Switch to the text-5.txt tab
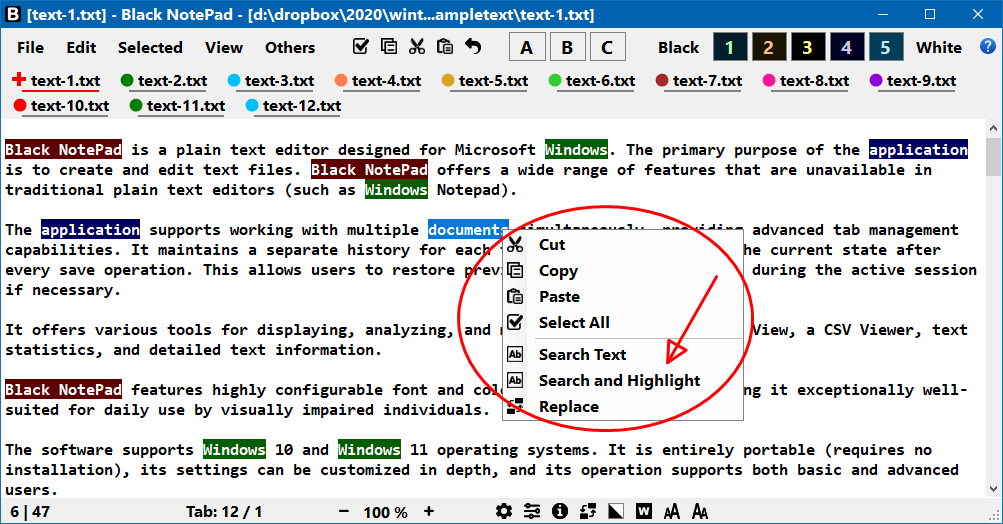1003x524 pixels. point(485,81)
